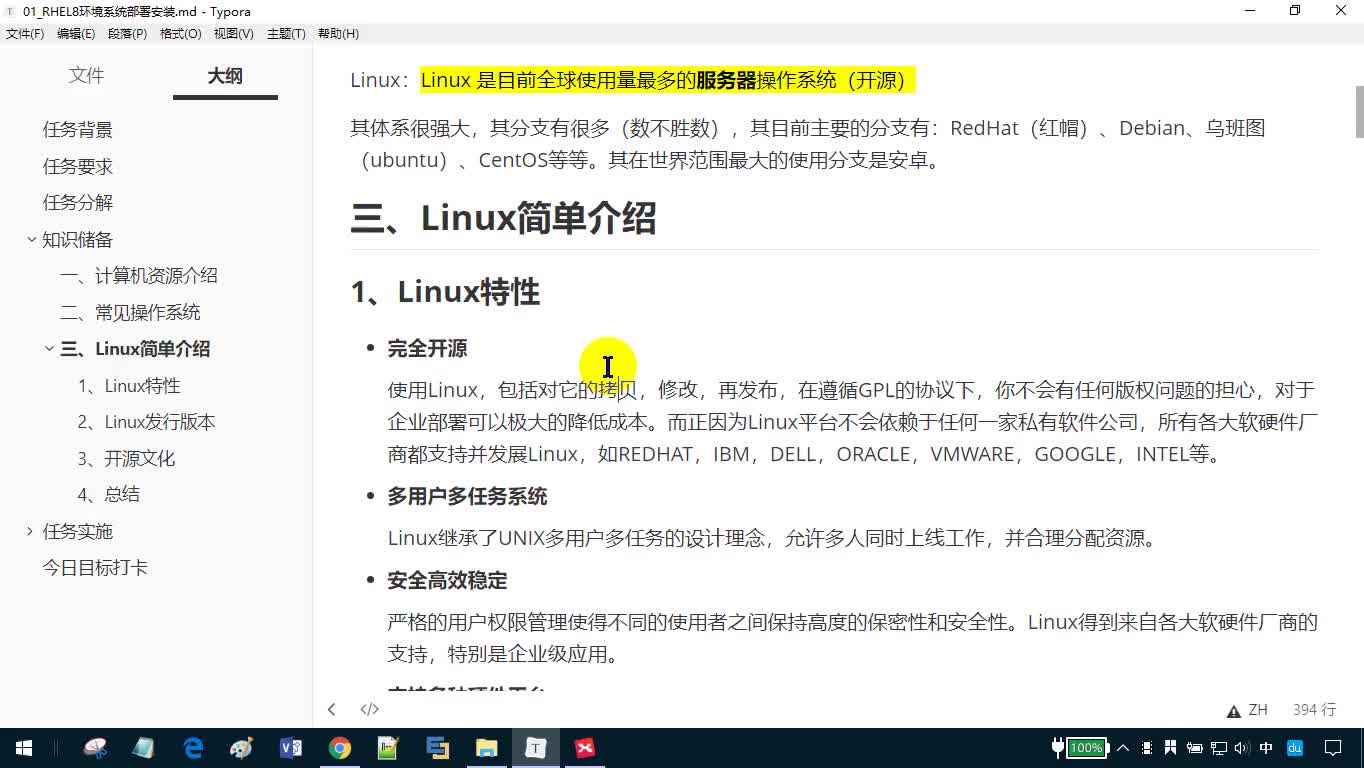Place cursor in heading 三、Linux简单介绍
This screenshot has width=1364, height=768.
503,217
